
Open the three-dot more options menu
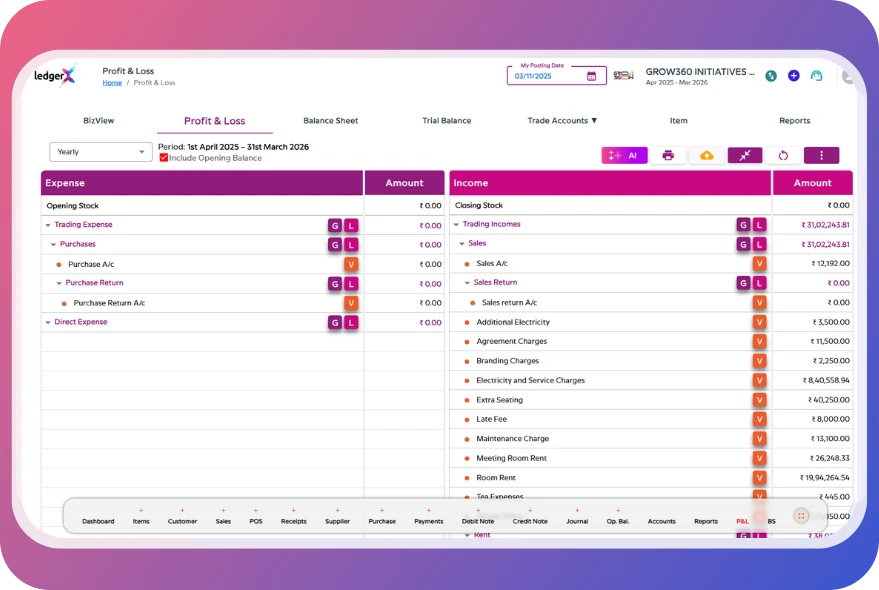pos(821,155)
